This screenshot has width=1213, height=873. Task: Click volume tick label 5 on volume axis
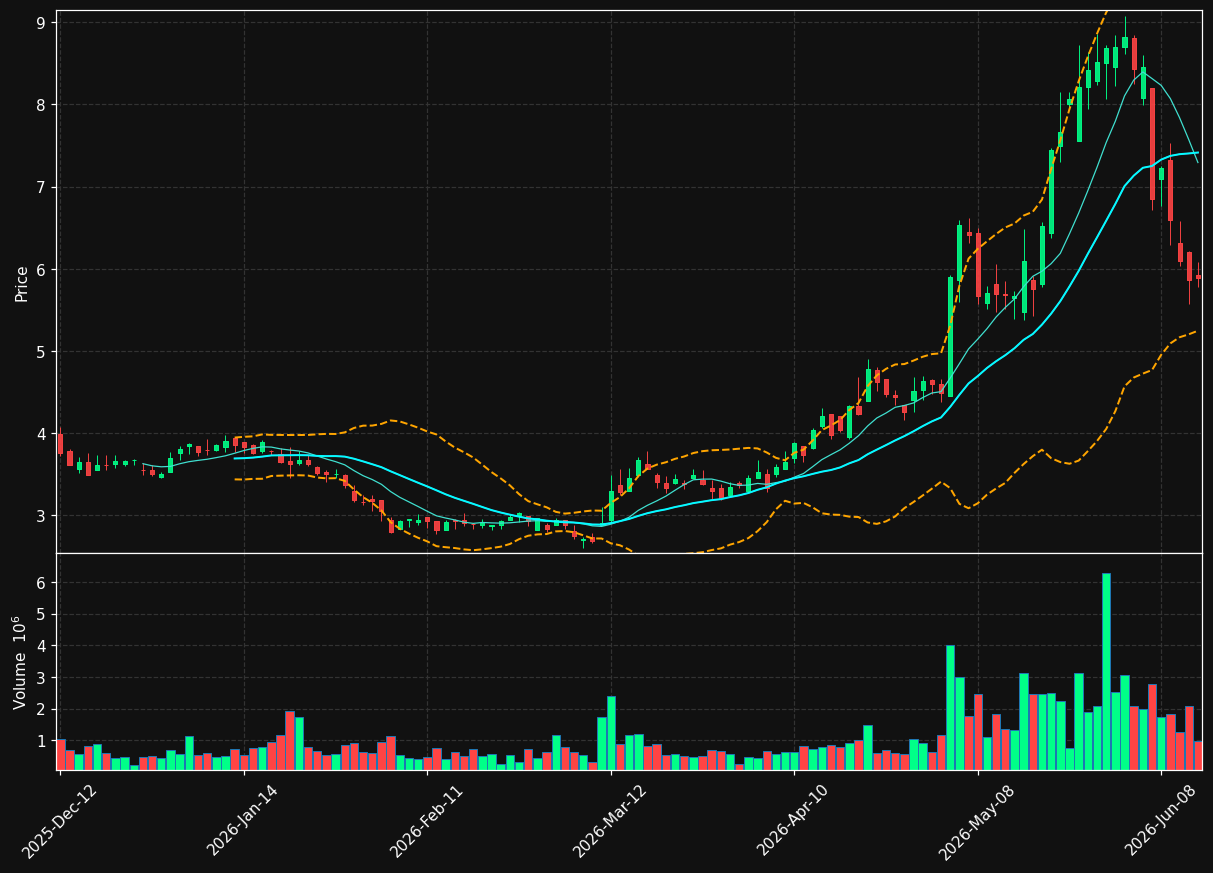41,614
